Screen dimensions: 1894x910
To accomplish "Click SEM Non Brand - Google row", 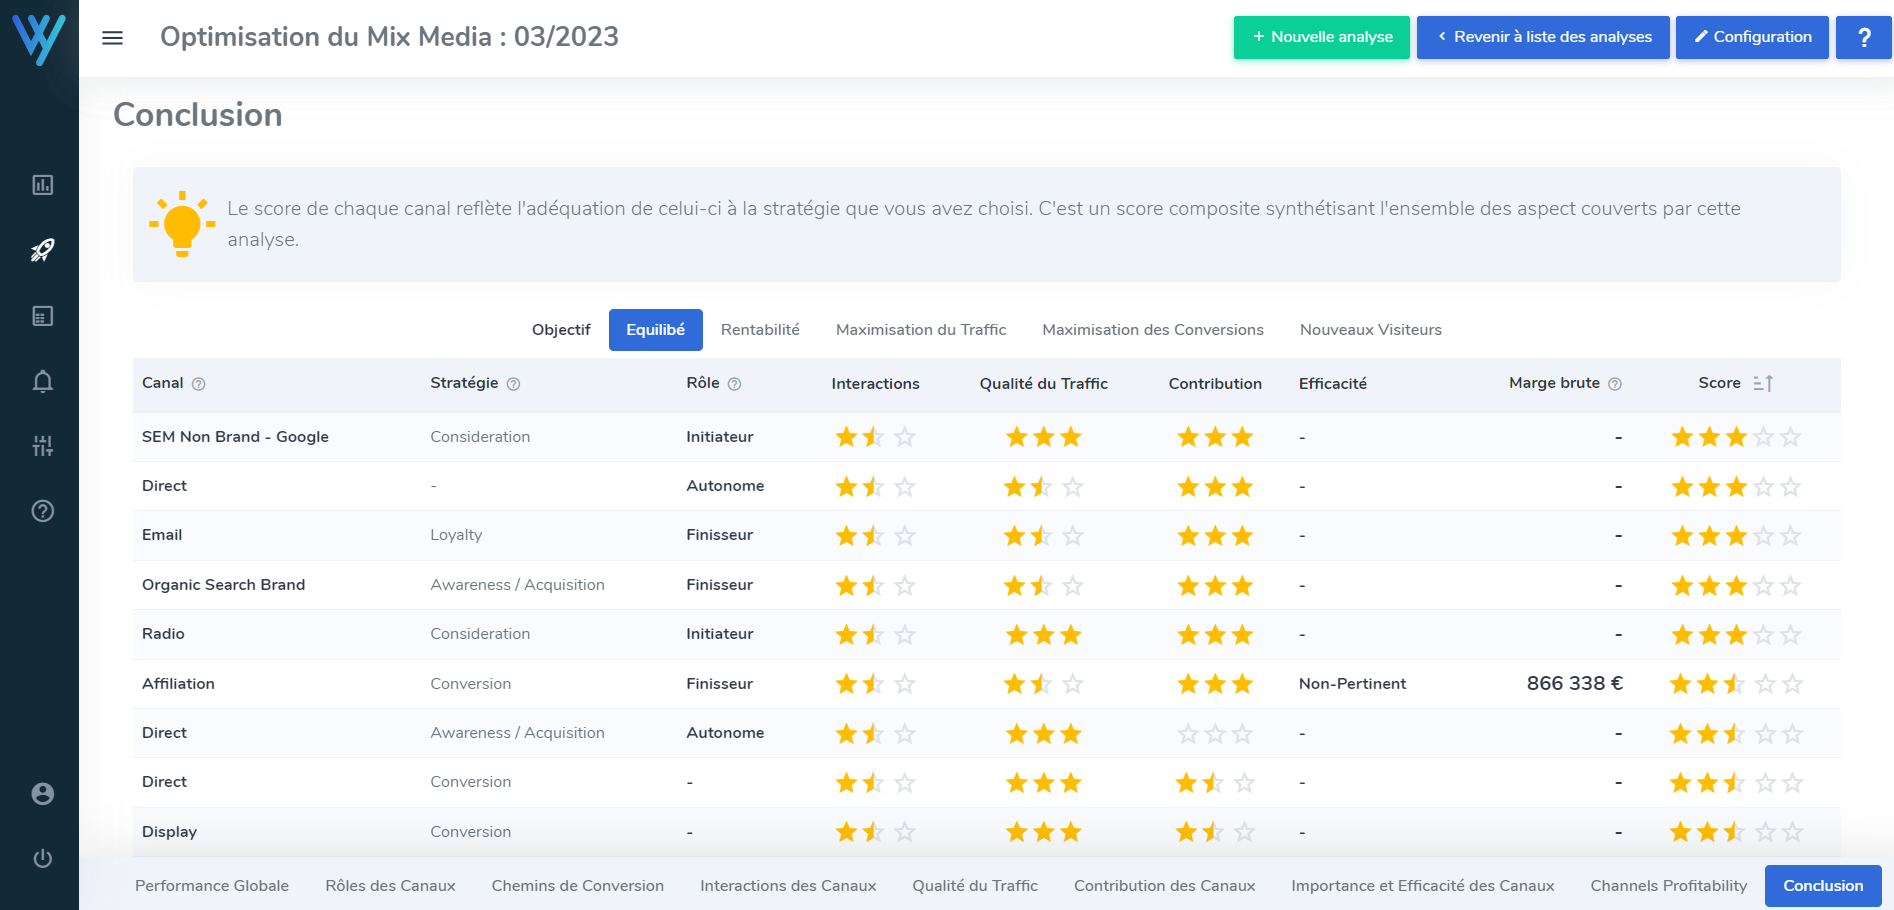I will coord(986,437).
